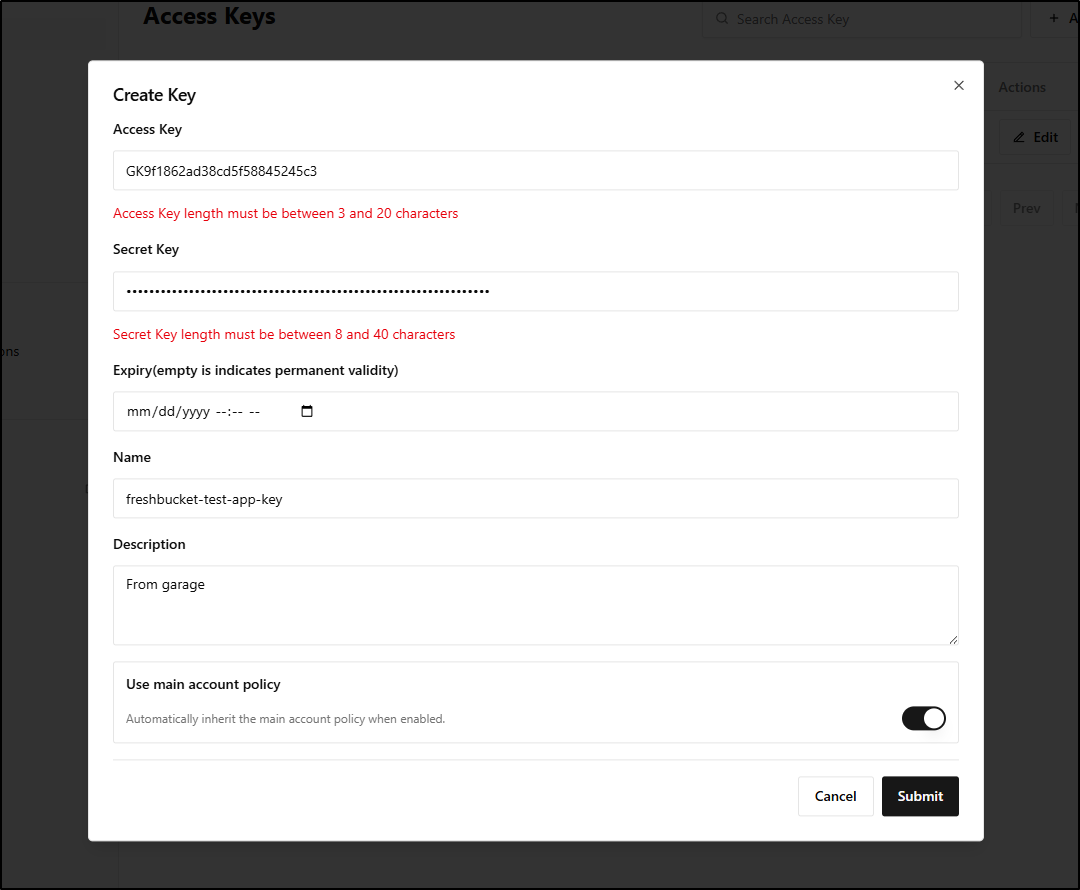Click the Actions column header
Image resolution: width=1080 pixels, height=890 pixels.
[x=1021, y=87]
